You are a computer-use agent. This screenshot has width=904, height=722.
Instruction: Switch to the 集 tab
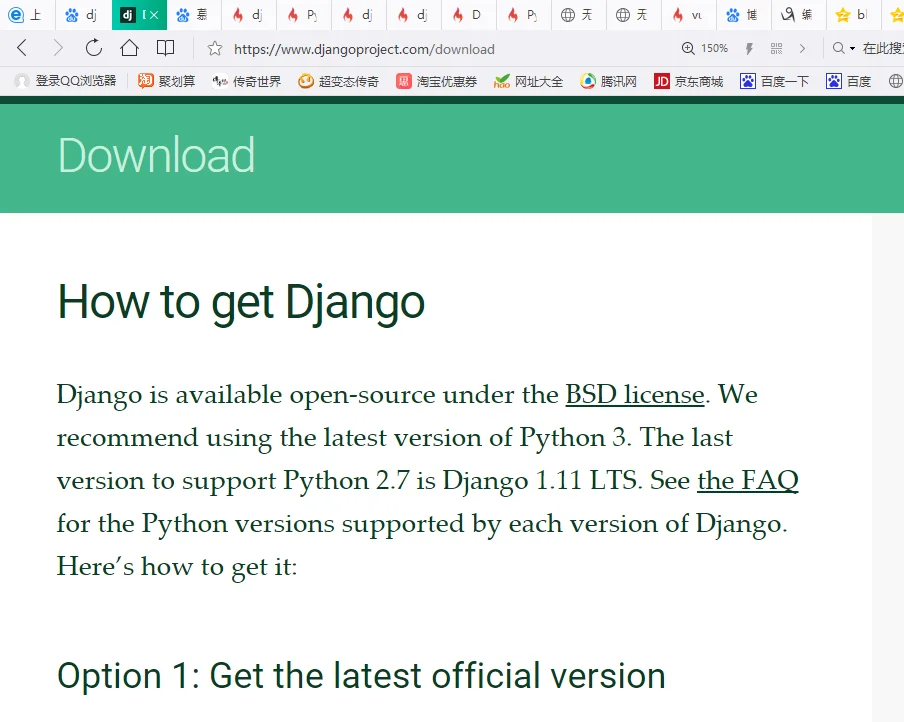[x=799, y=15]
